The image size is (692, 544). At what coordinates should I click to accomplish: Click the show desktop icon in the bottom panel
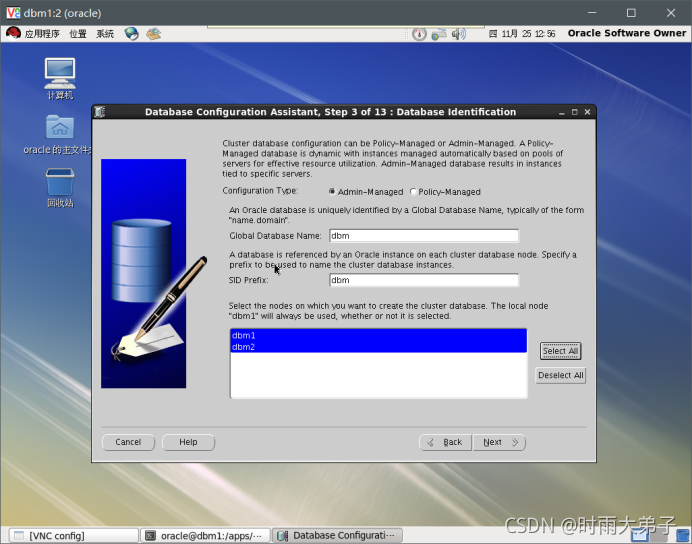point(683,535)
